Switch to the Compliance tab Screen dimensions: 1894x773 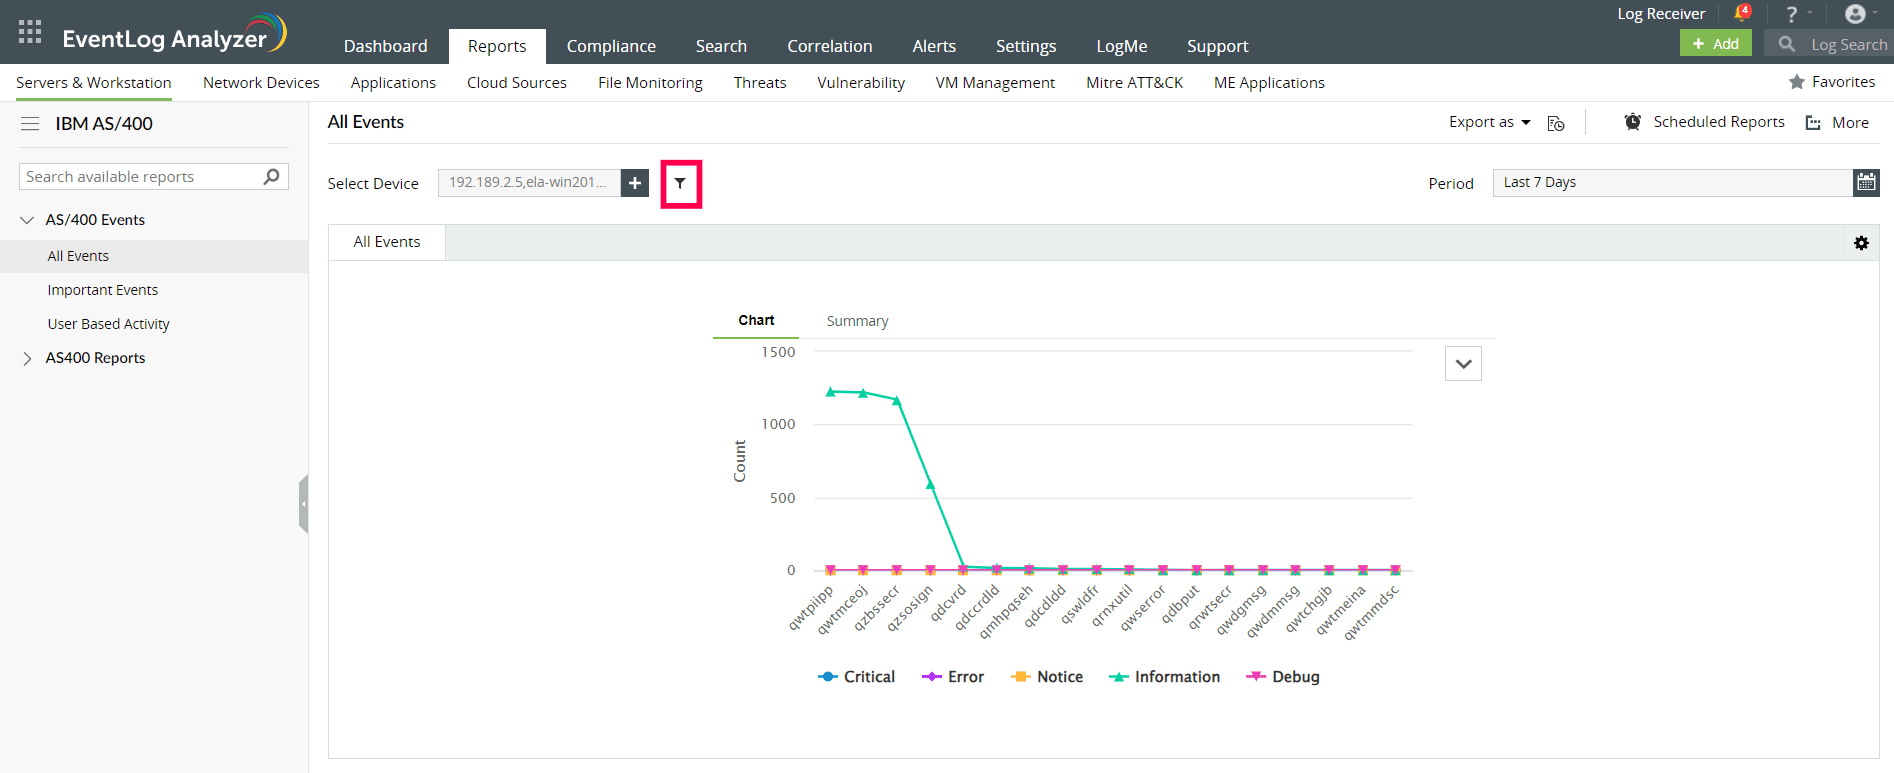coord(611,46)
